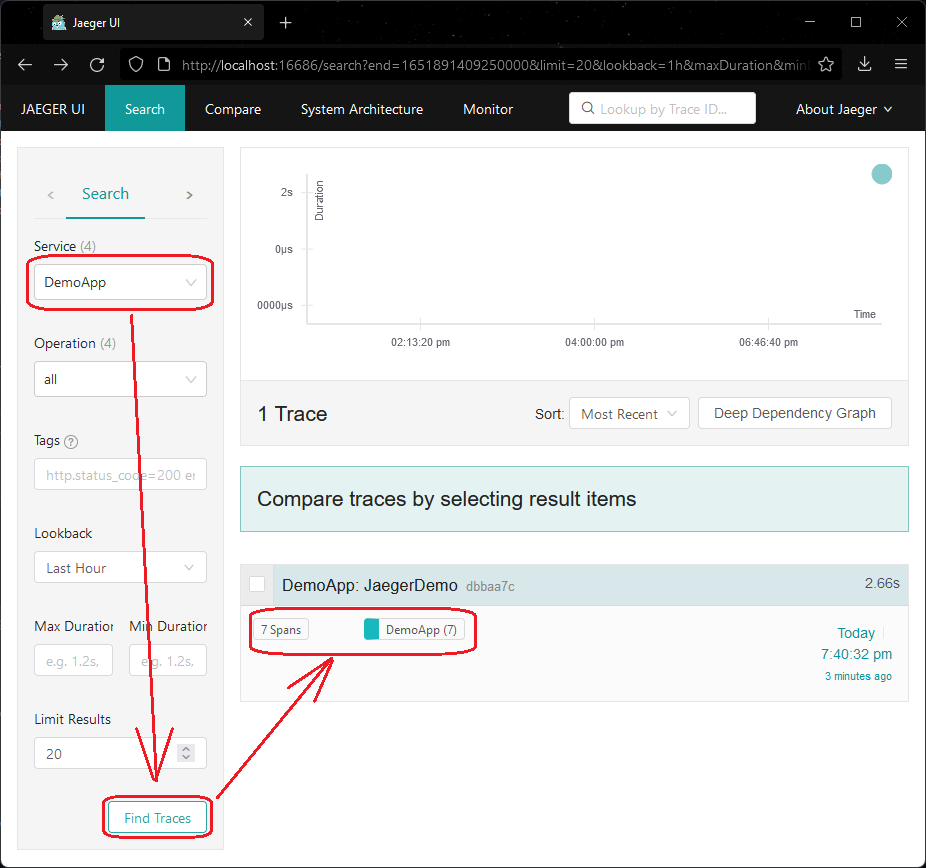Open the Service dropdown showing DemoApp
Image resolution: width=926 pixels, height=868 pixels.
pyautogui.click(x=120, y=282)
